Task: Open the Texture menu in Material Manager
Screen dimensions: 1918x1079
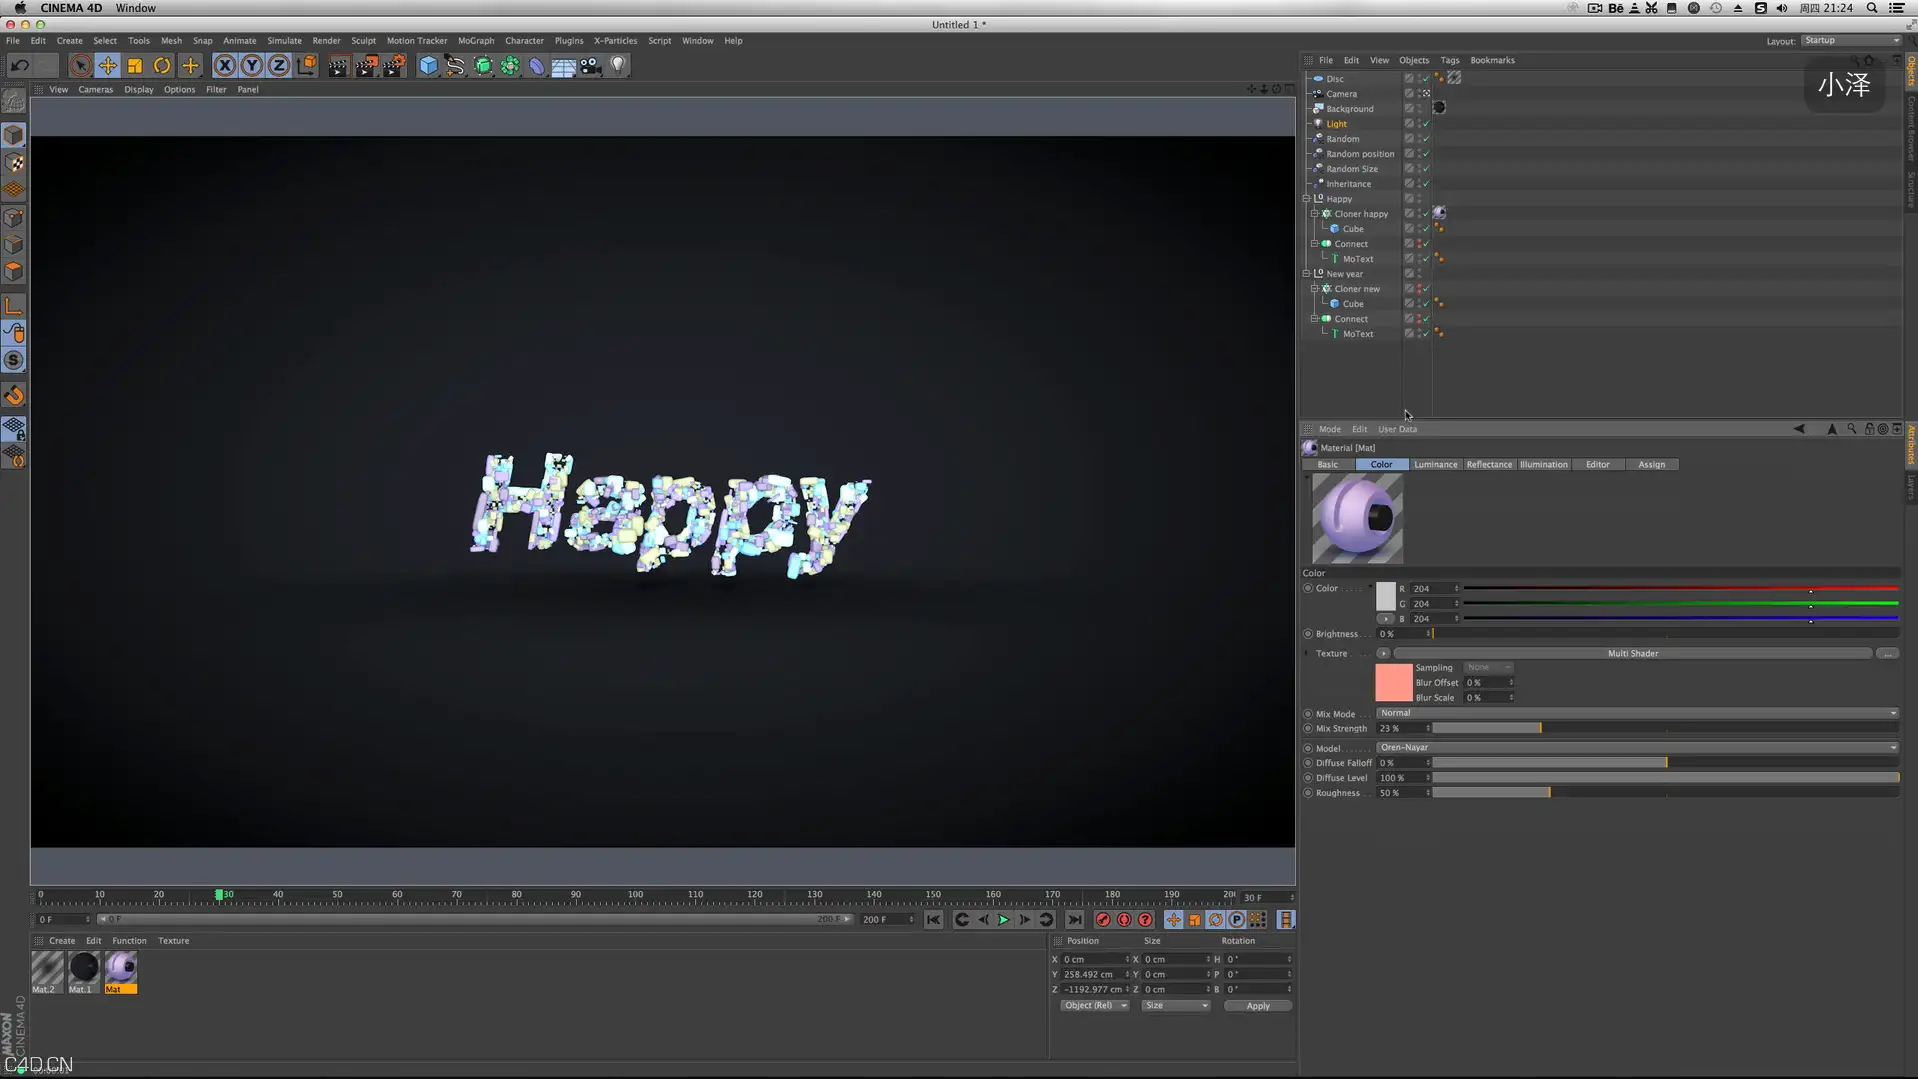Action: pyautogui.click(x=173, y=941)
